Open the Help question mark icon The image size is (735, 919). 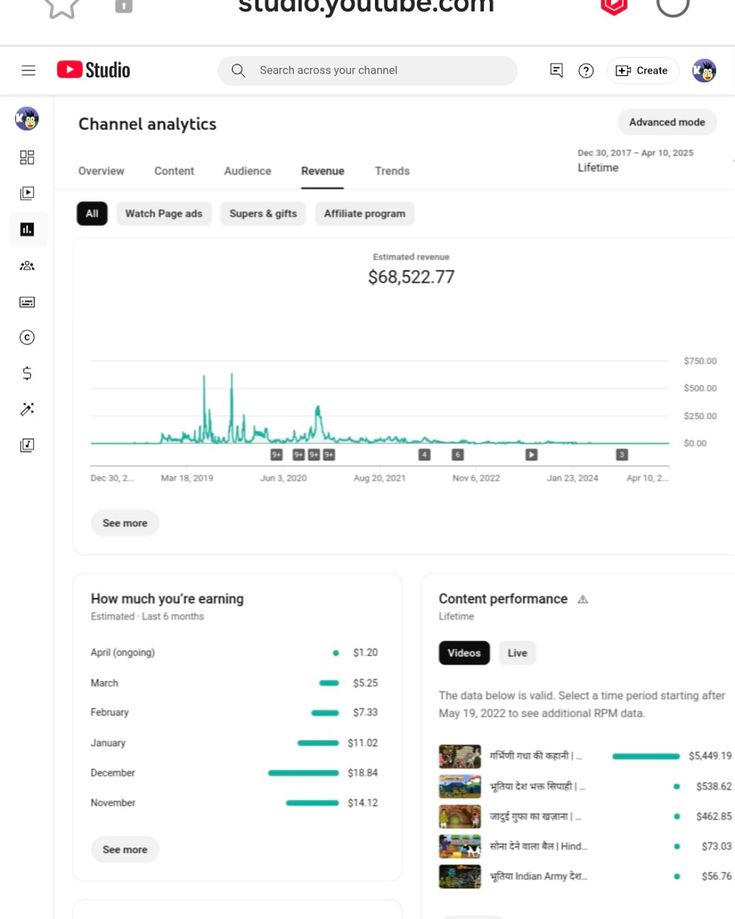click(586, 70)
